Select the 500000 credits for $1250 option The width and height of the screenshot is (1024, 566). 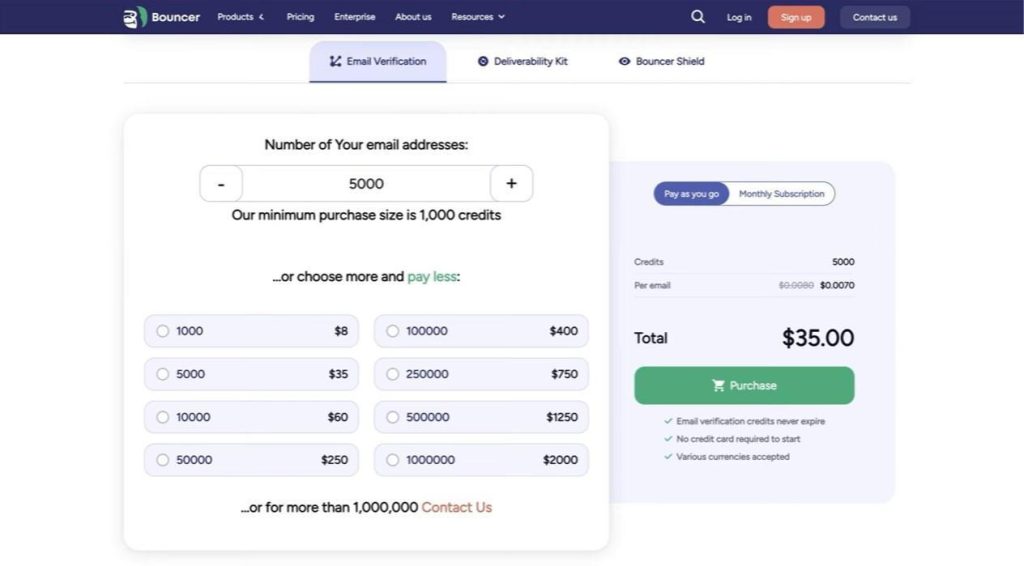click(481, 417)
